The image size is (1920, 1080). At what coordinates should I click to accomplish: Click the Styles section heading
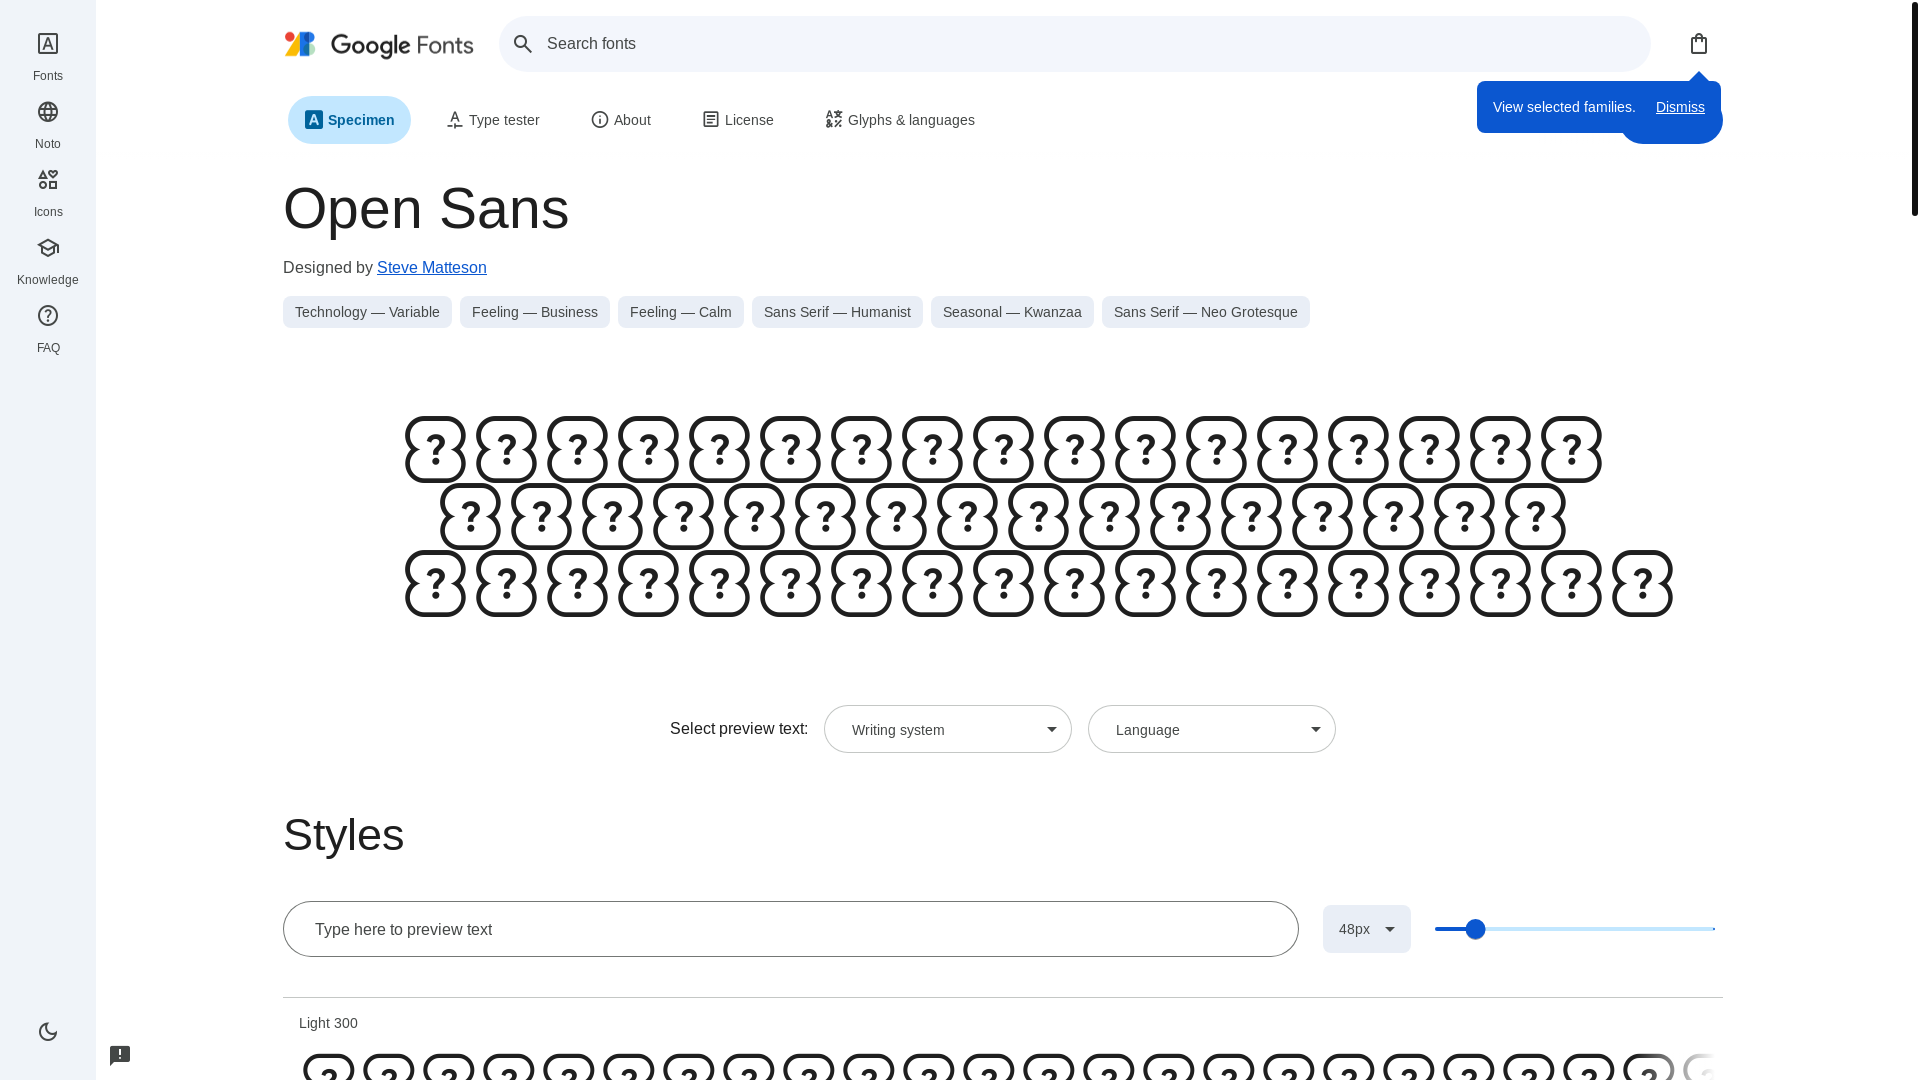[x=344, y=835]
